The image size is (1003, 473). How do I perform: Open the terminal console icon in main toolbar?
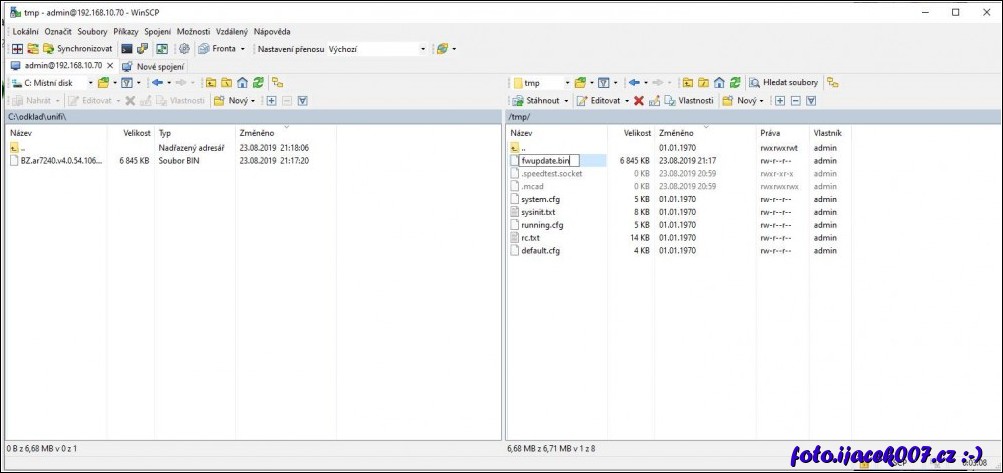(x=127, y=48)
